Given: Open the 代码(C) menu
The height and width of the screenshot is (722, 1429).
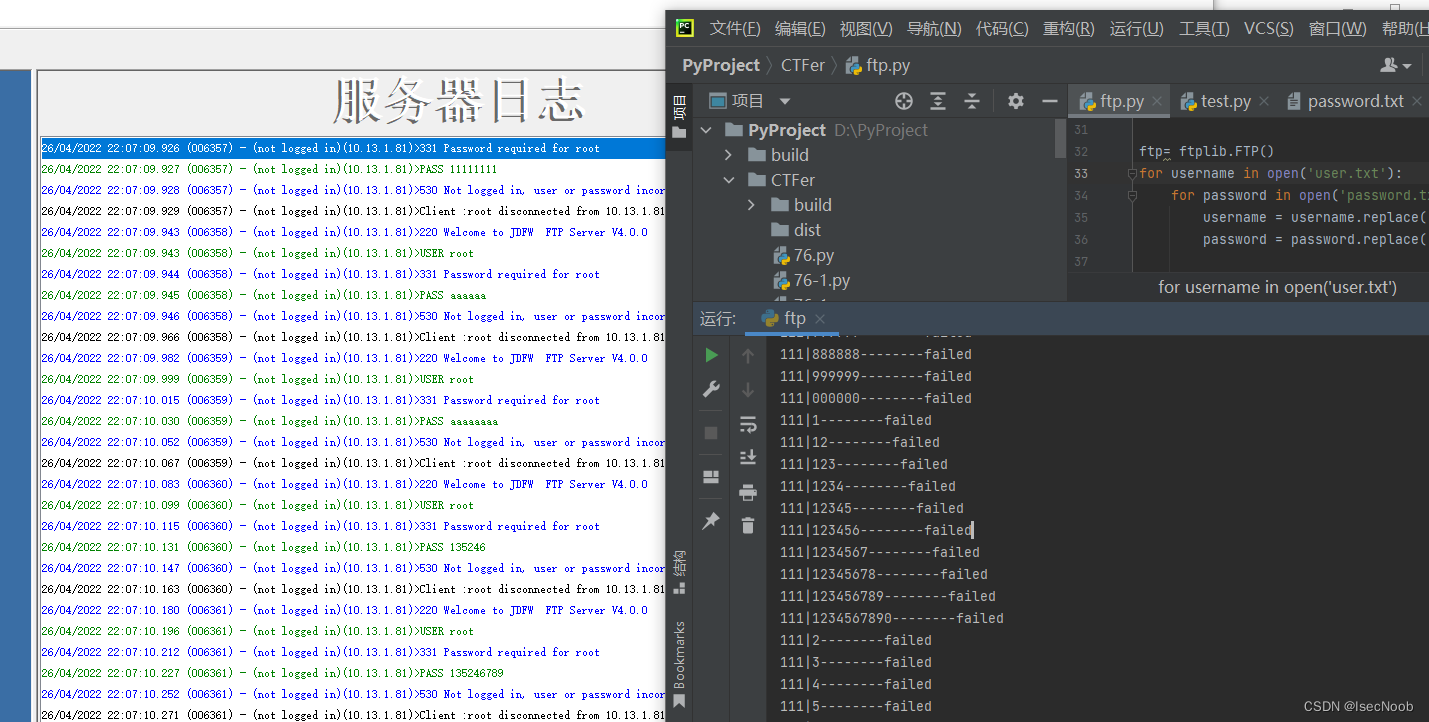Looking at the screenshot, I should click(x=1002, y=28).
